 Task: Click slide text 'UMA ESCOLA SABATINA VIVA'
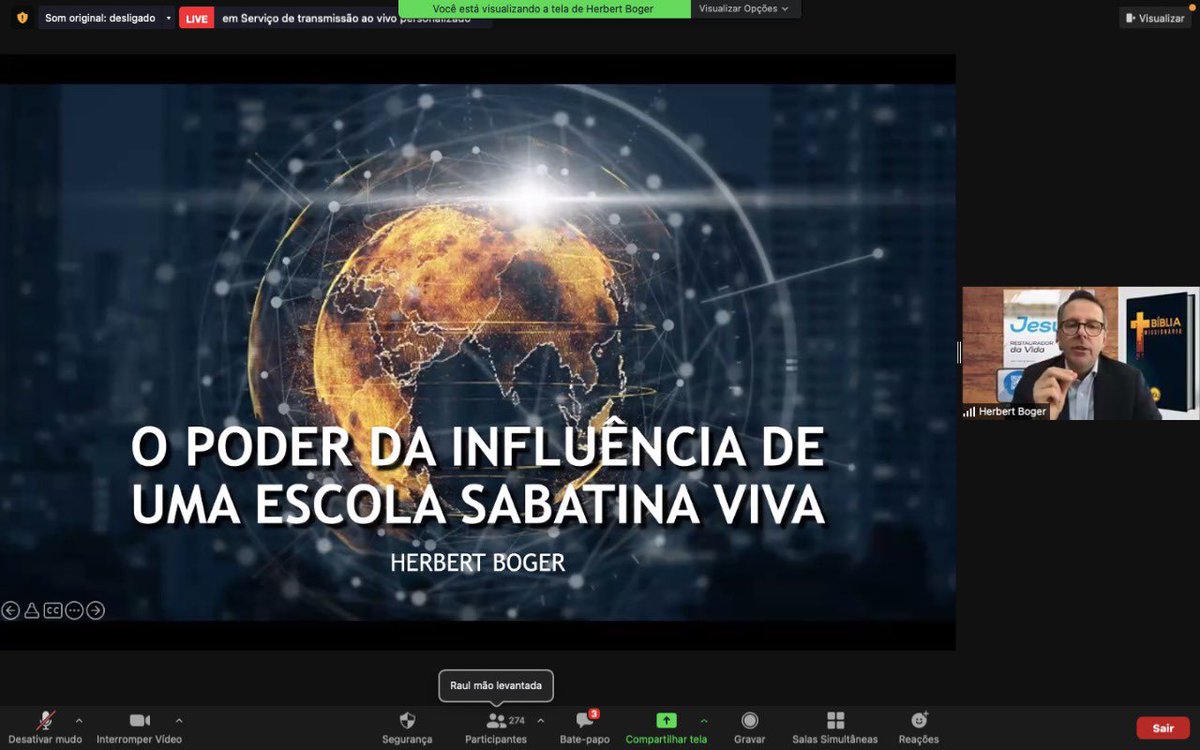[478, 506]
